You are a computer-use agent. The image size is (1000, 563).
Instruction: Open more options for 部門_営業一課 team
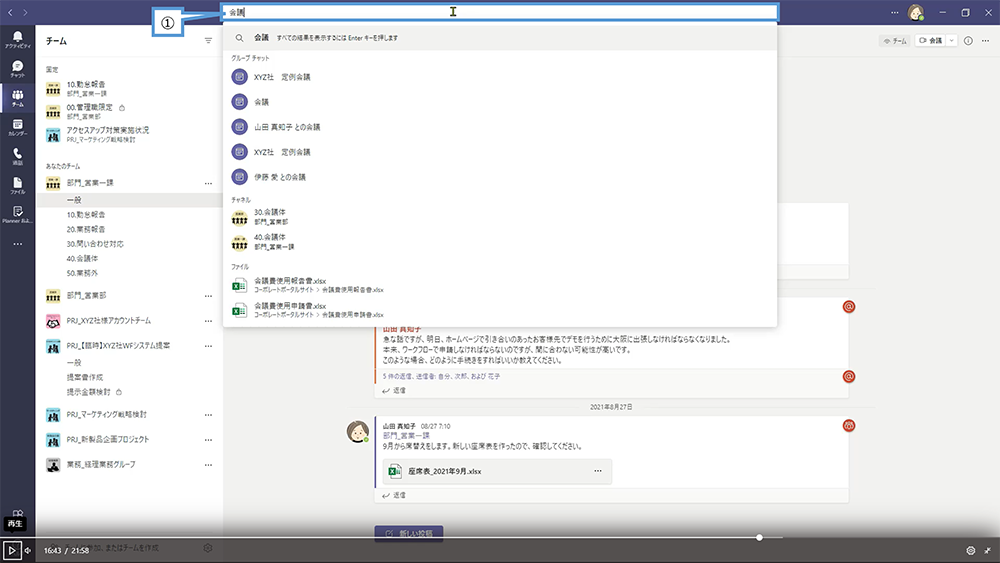[x=208, y=183]
